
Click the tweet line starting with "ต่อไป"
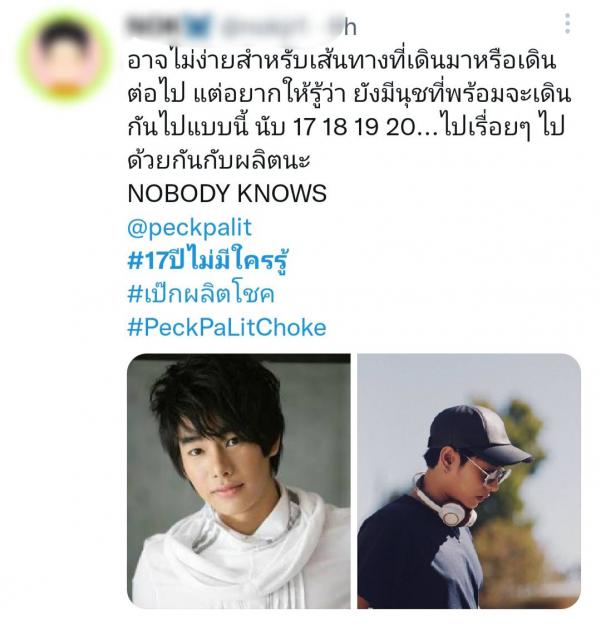click(x=349, y=95)
